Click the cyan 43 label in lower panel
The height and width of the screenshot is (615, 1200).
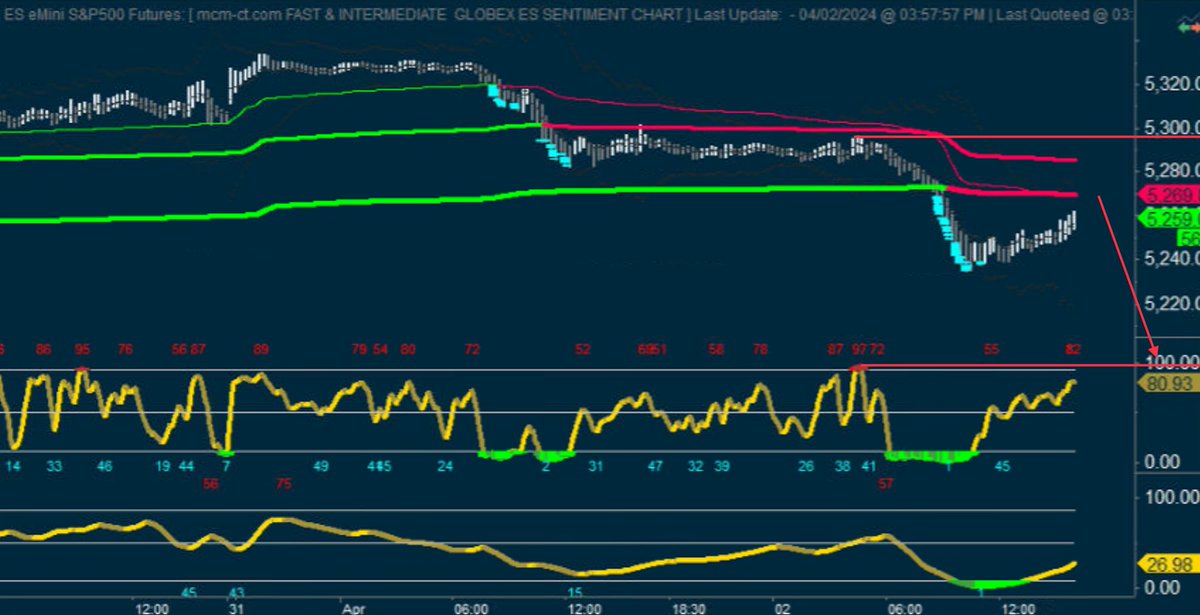point(236,592)
